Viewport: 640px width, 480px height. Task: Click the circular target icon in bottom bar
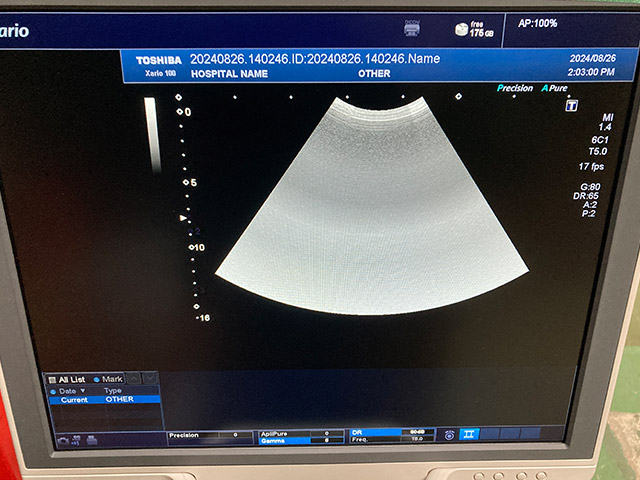449,435
